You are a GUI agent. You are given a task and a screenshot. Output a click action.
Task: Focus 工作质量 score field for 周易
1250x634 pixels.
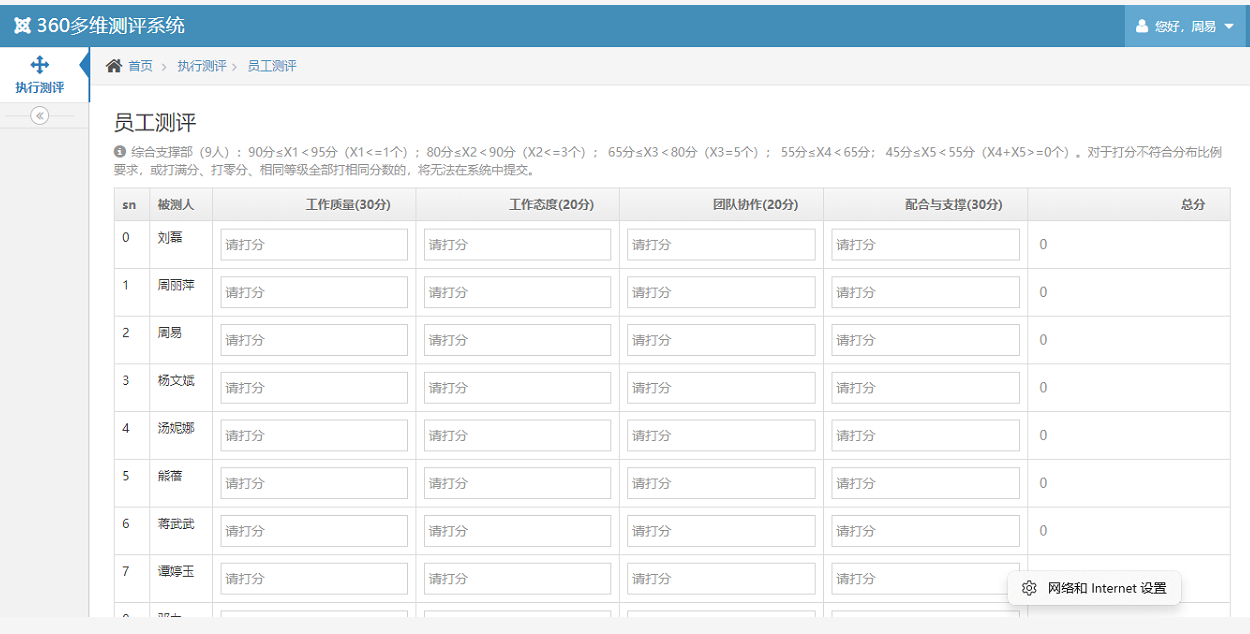[x=314, y=340]
